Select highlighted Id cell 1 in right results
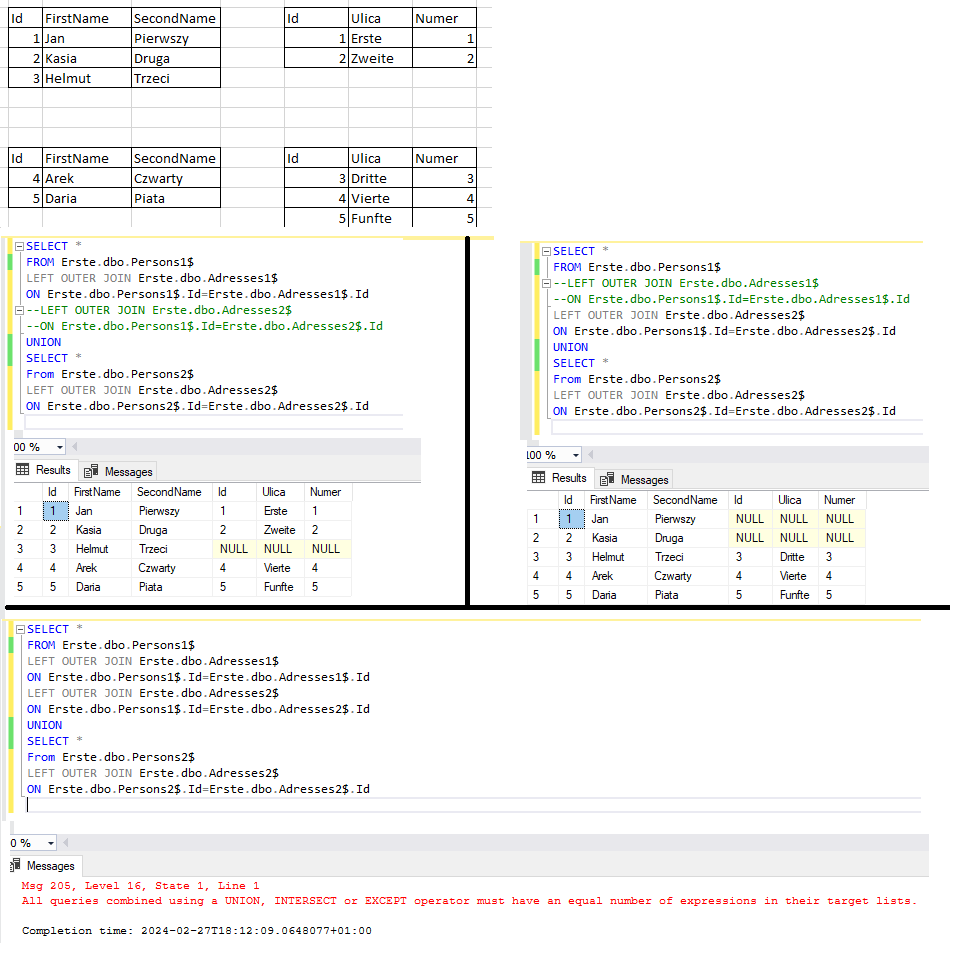Image resolution: width=964 pixels, height=956 pixels. (571, 519)
